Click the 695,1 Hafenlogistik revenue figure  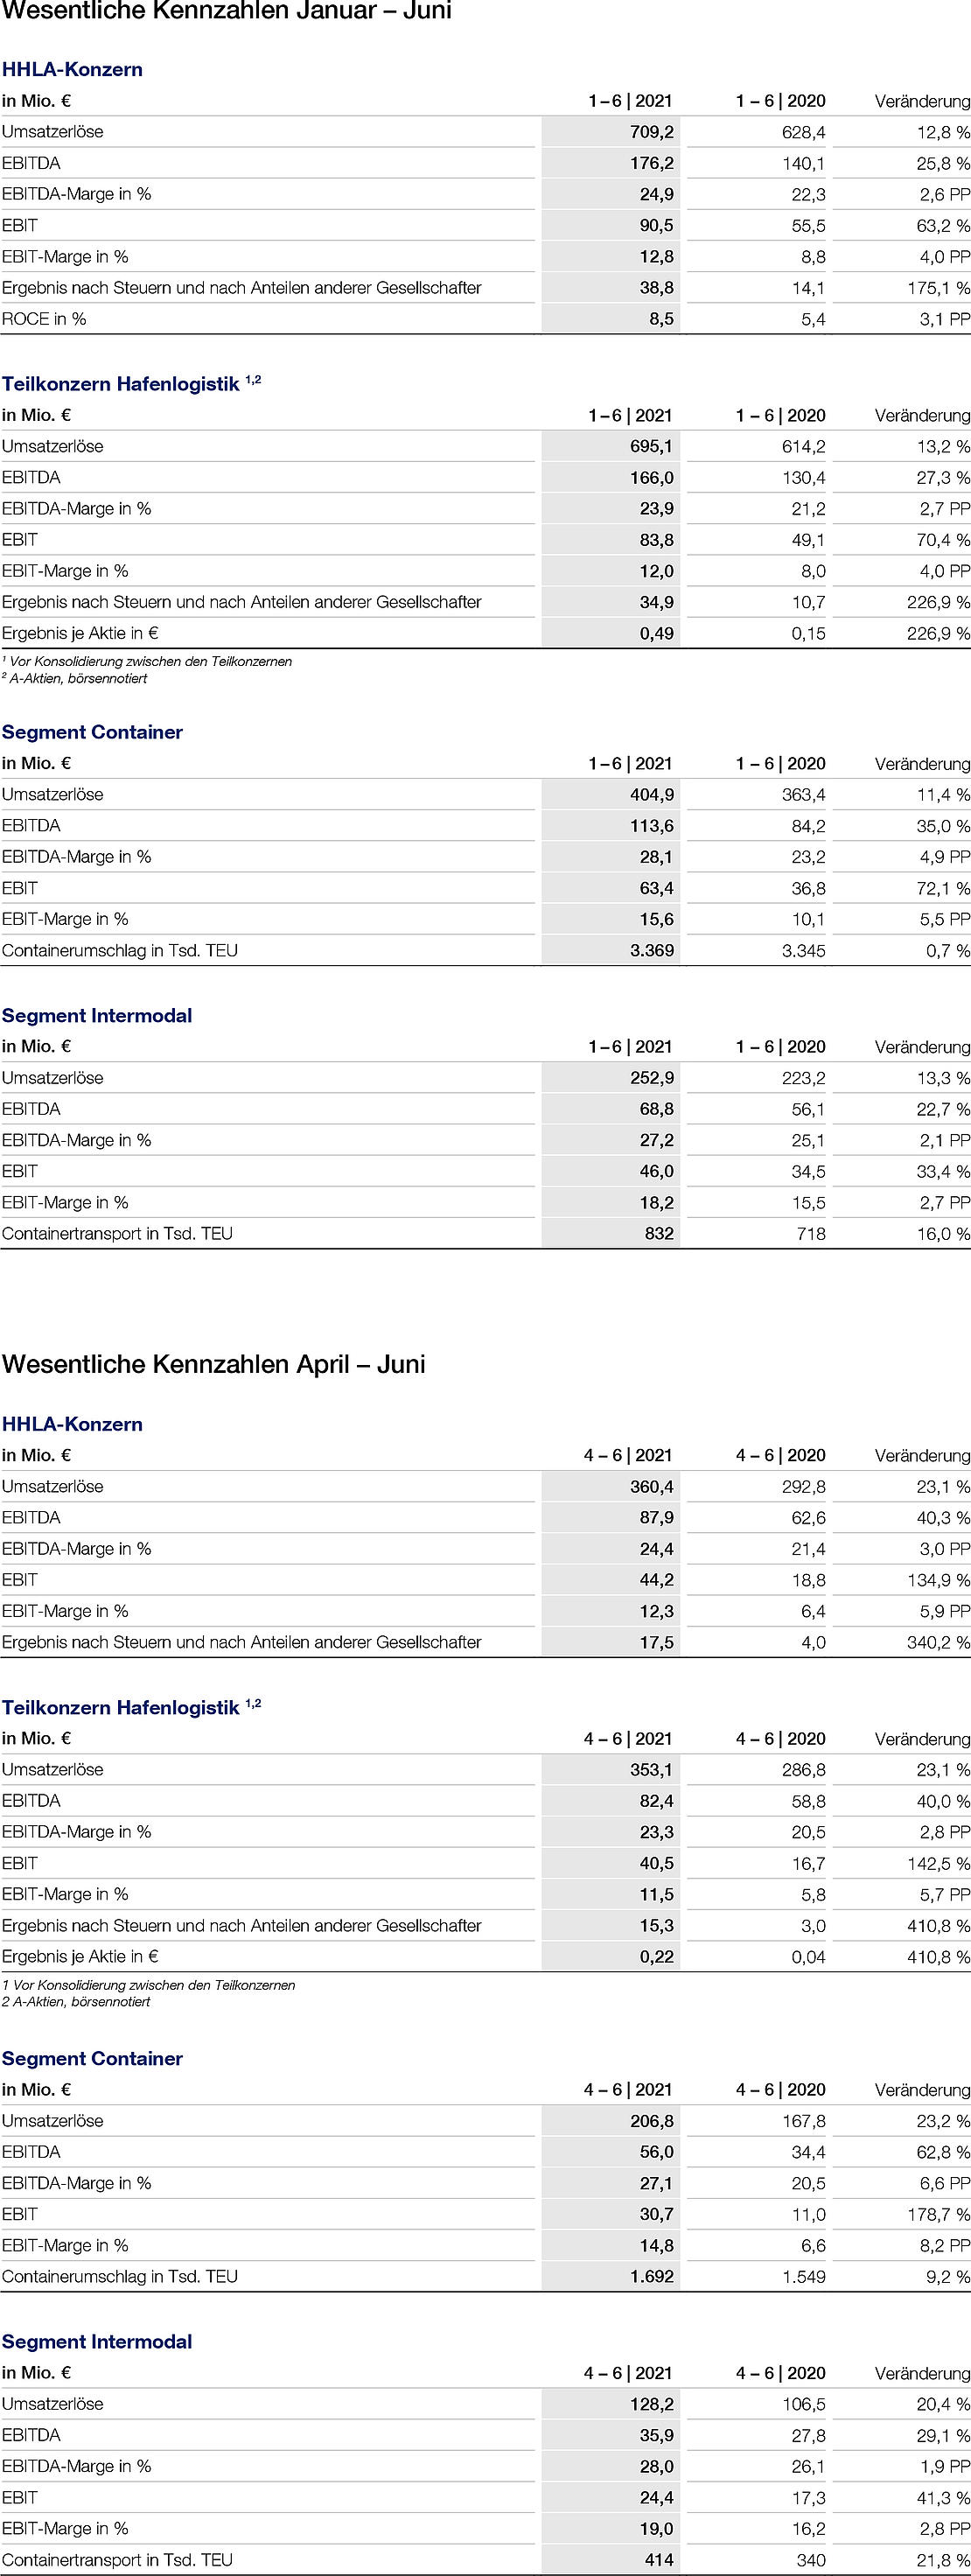651,446
